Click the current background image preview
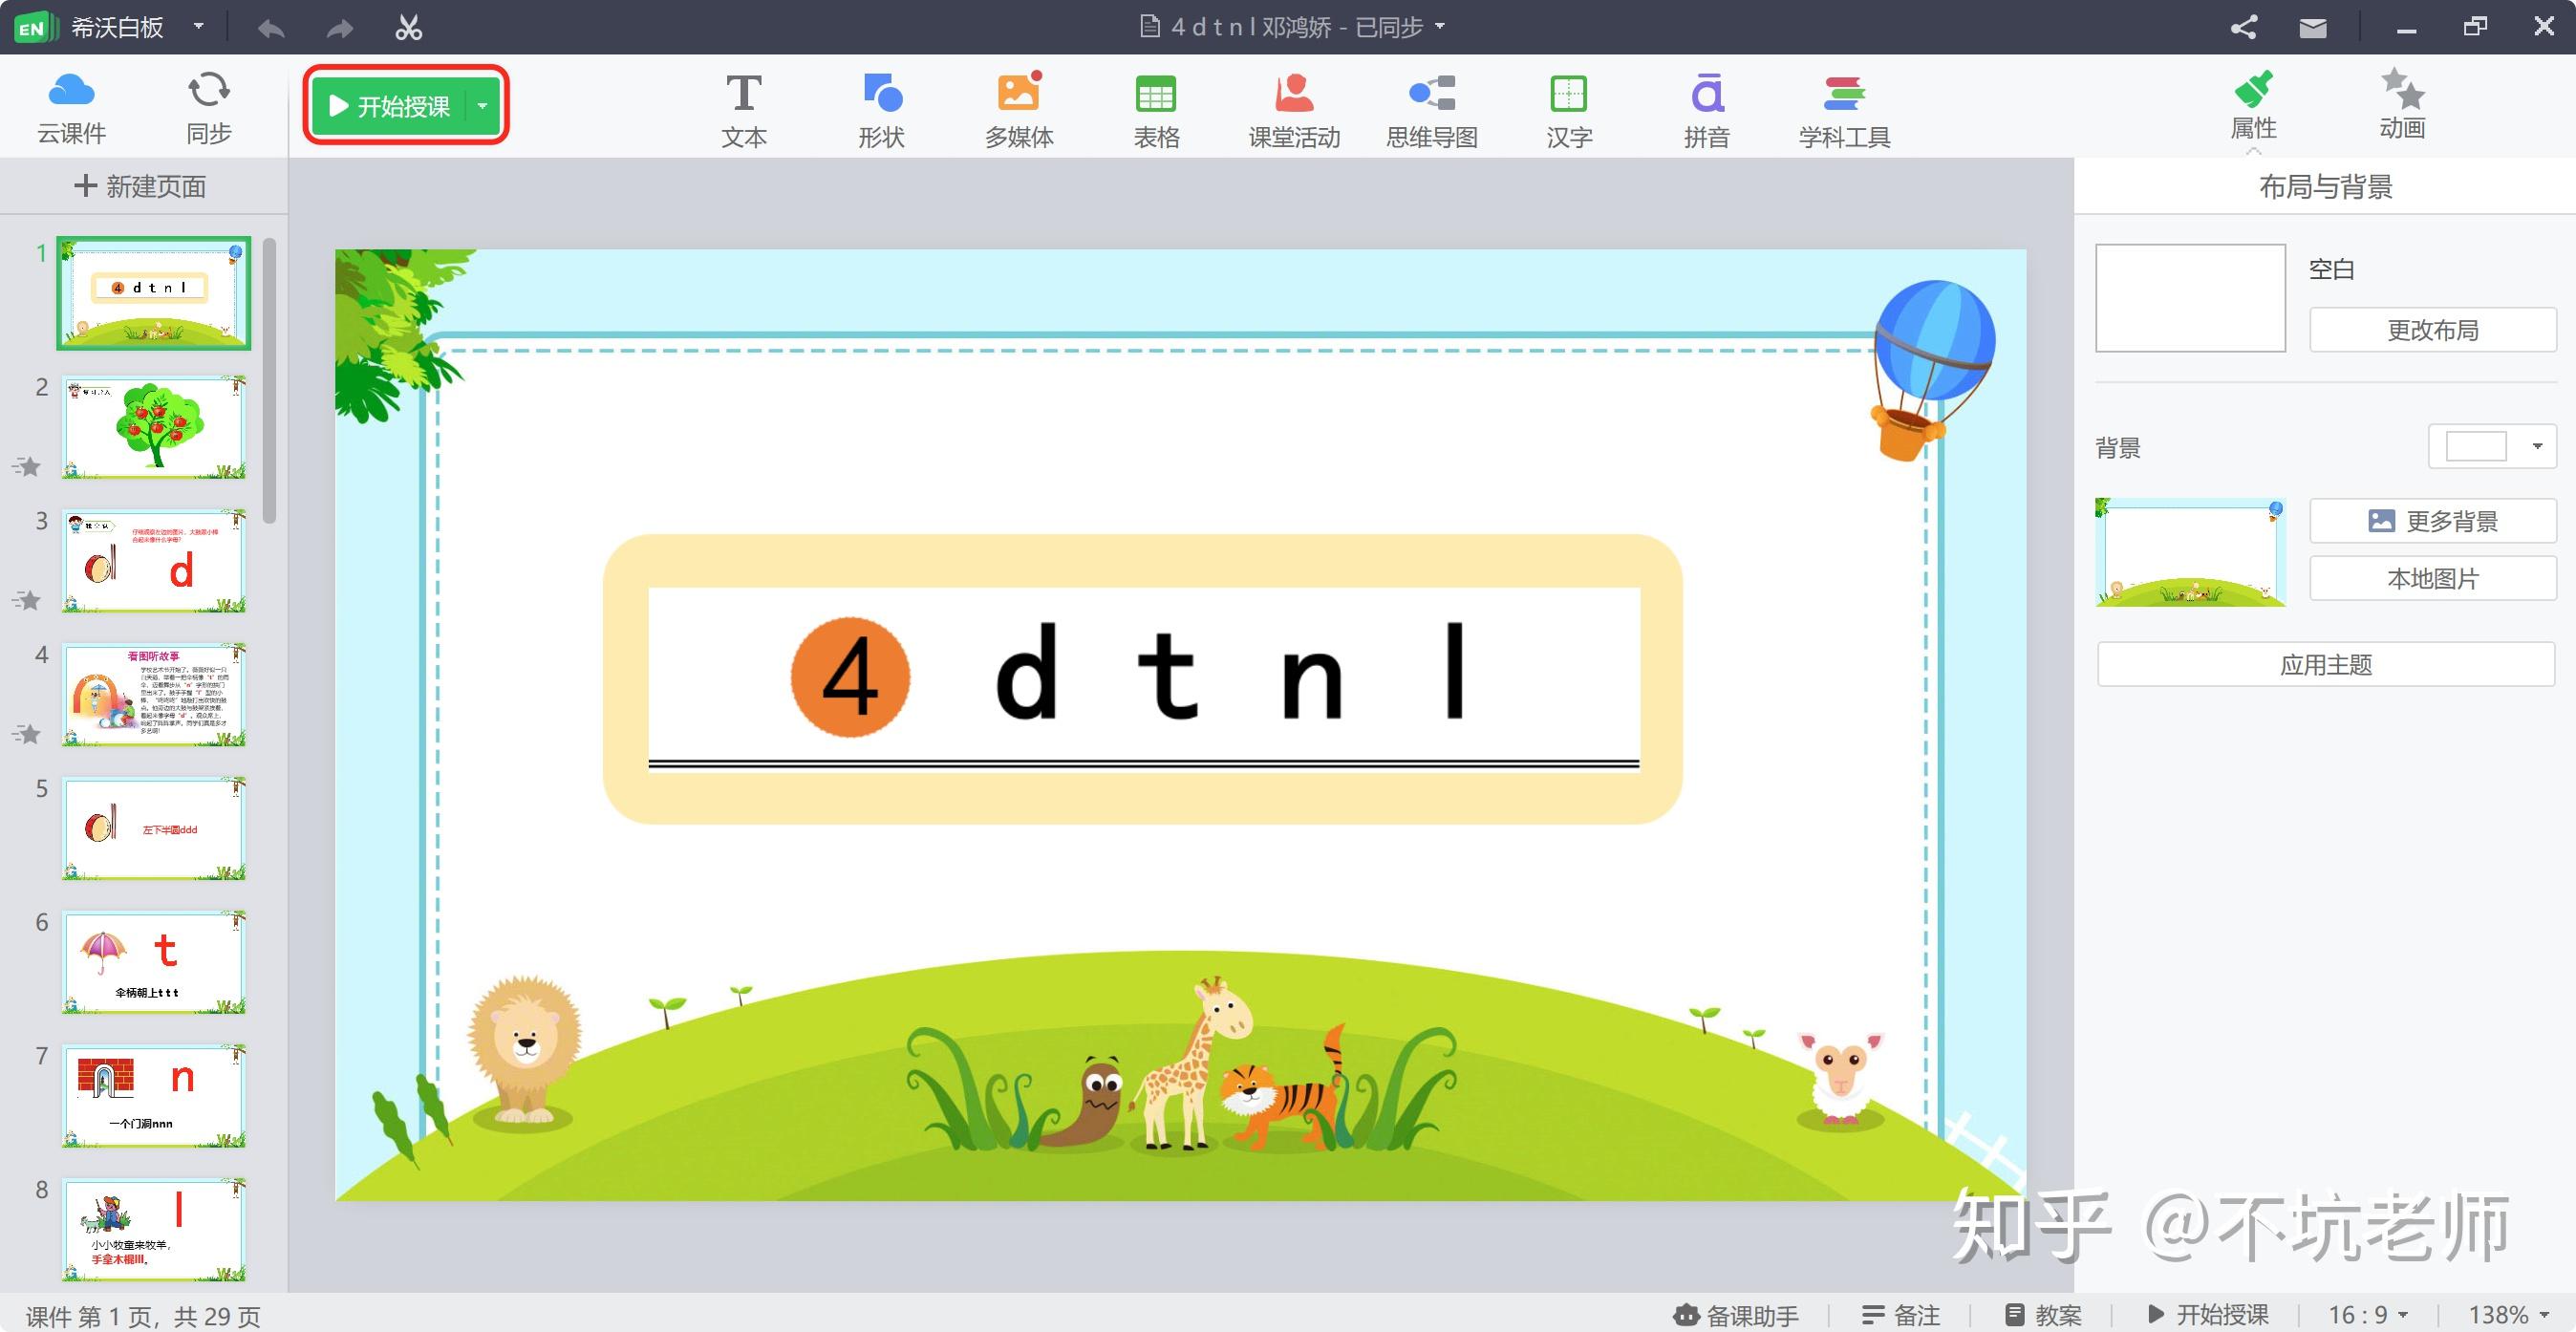The width and height of the screenshot is (2576, 1332). [x=2190, y=552]
